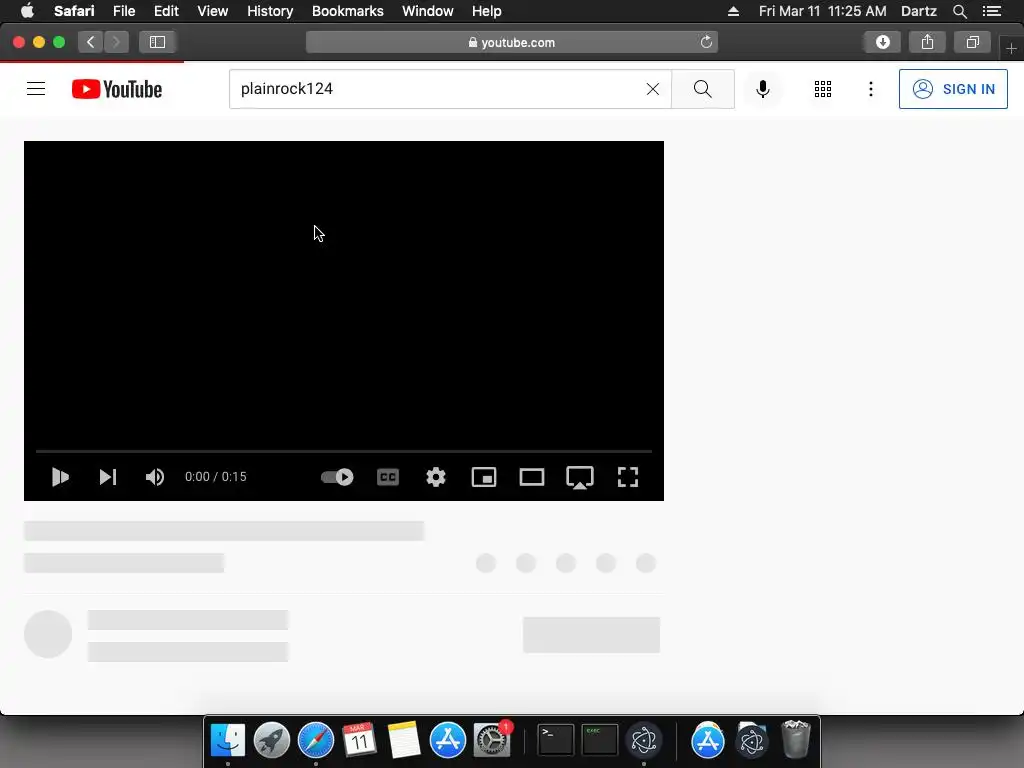Image resolution: width=1024 pixels, height=768 pixels.
Task: Click the eject icon in menu bar
Action: click(x=733, y=11)
